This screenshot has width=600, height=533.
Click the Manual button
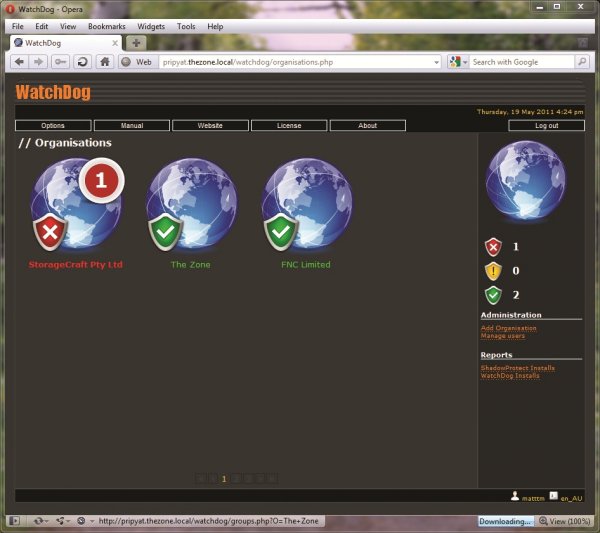click(132, 126)
